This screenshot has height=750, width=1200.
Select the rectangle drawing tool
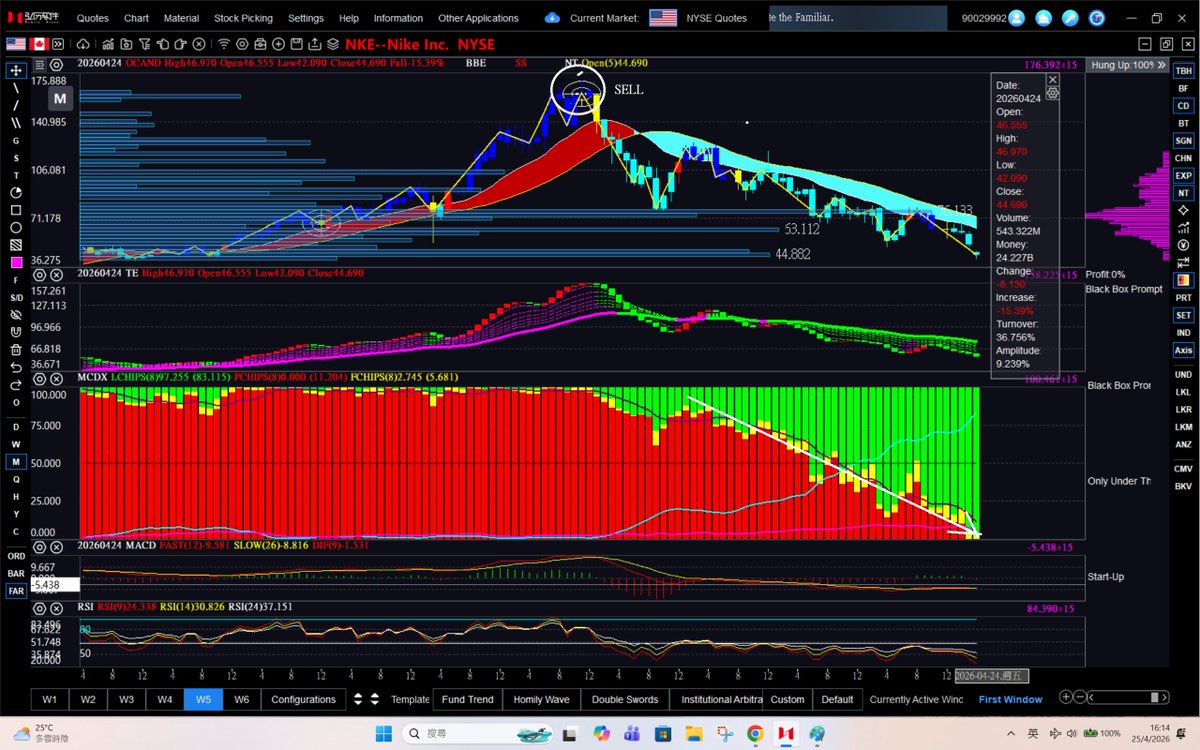(16, 210)
